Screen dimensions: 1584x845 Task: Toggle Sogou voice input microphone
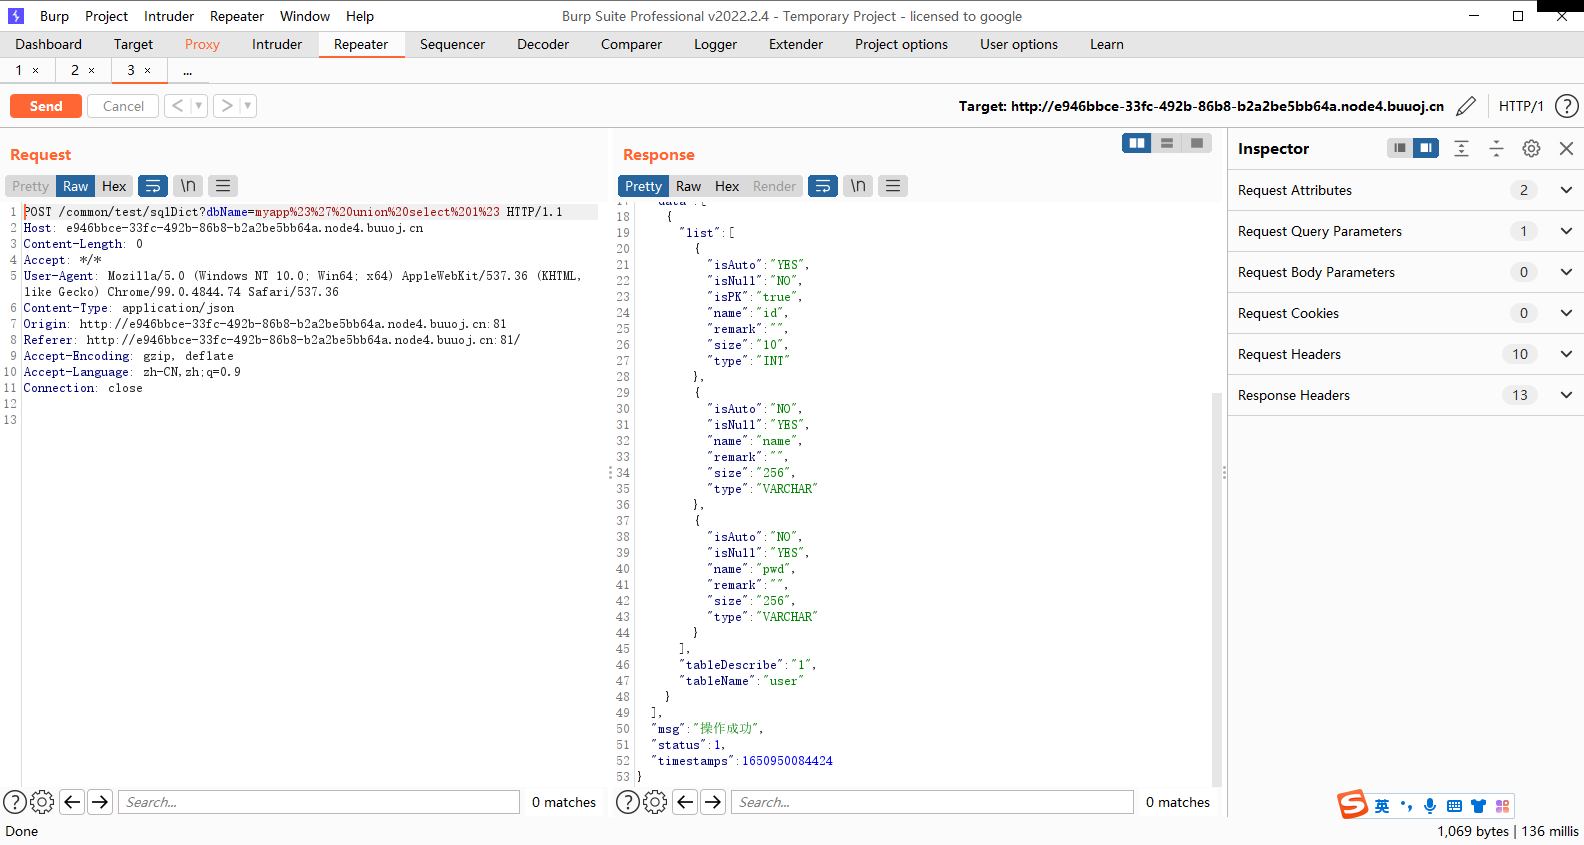(x=1430, y=806)
